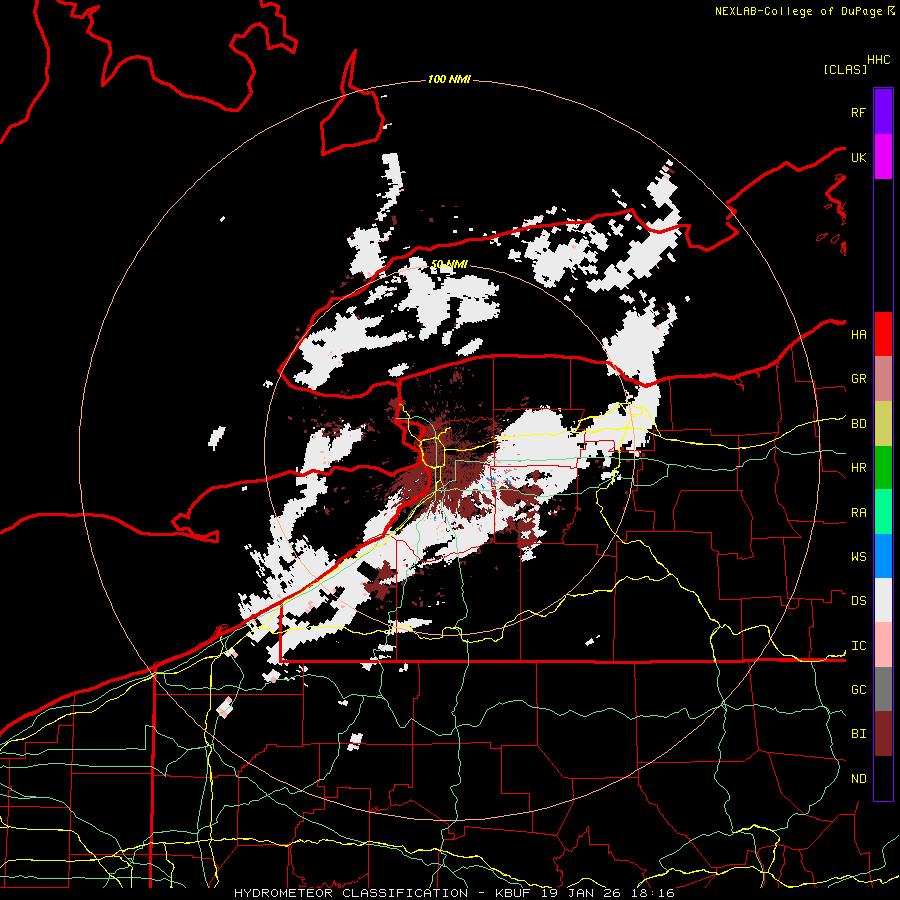Click the [CLAS] legend heading
The image size is (900, 900).
[x=845, y=69]
